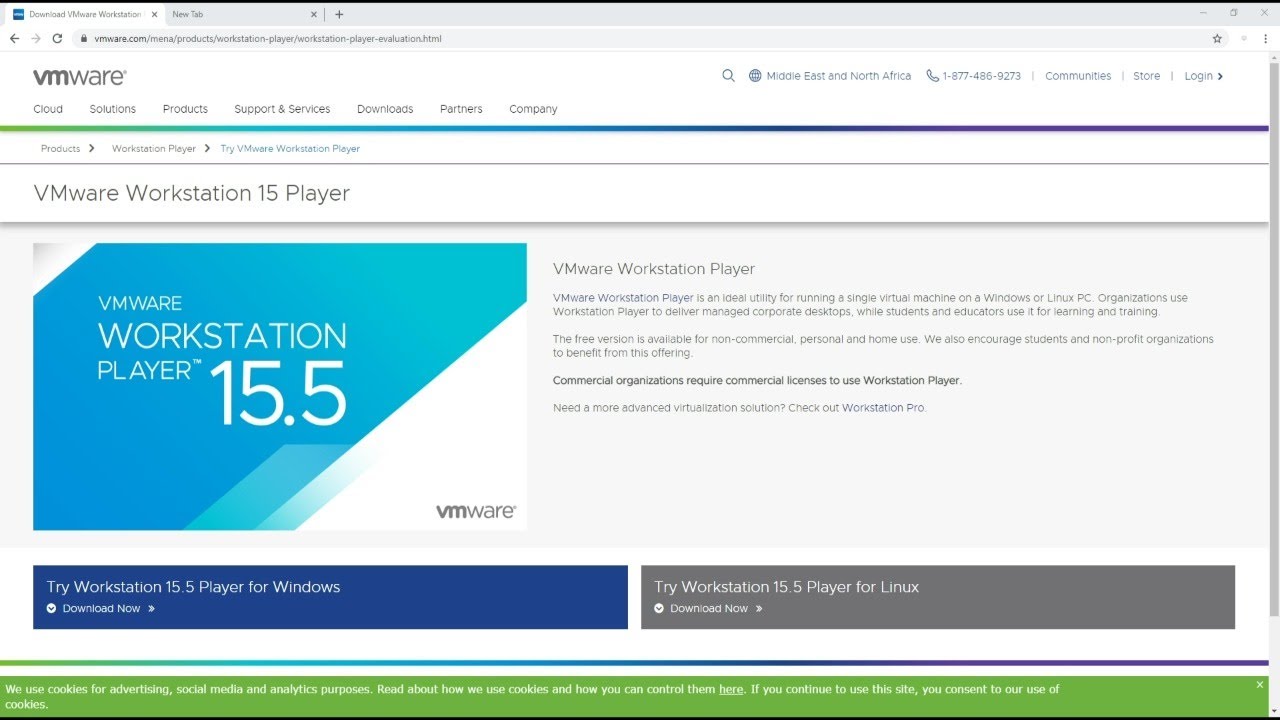This screenshot has height=720, width=1280.
Task: Click the VMware logo in header
Action: 79,77
